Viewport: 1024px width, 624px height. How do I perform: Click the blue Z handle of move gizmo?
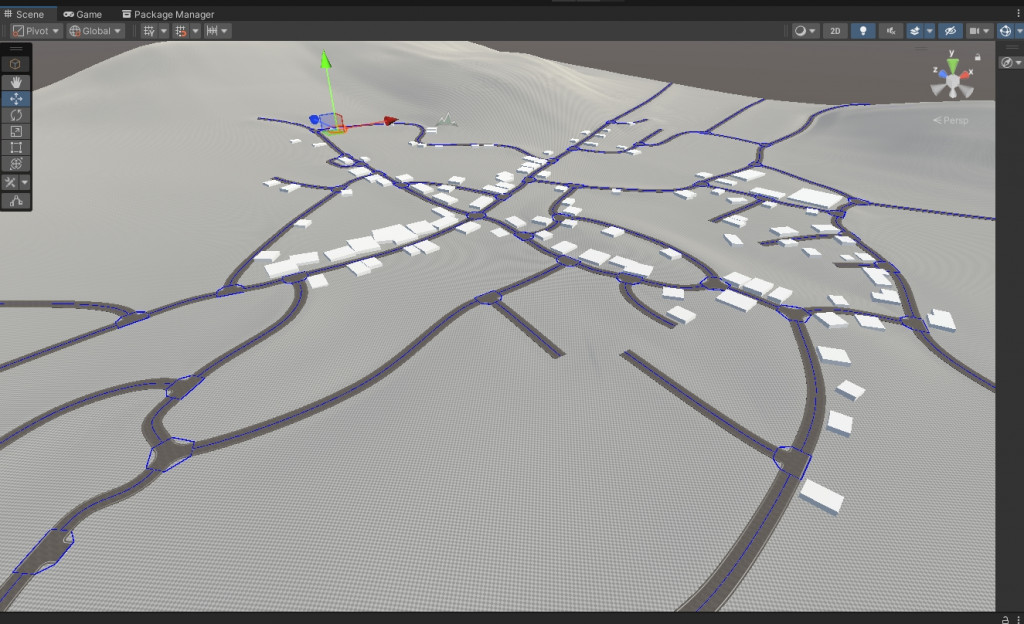[x=314, y=119]
